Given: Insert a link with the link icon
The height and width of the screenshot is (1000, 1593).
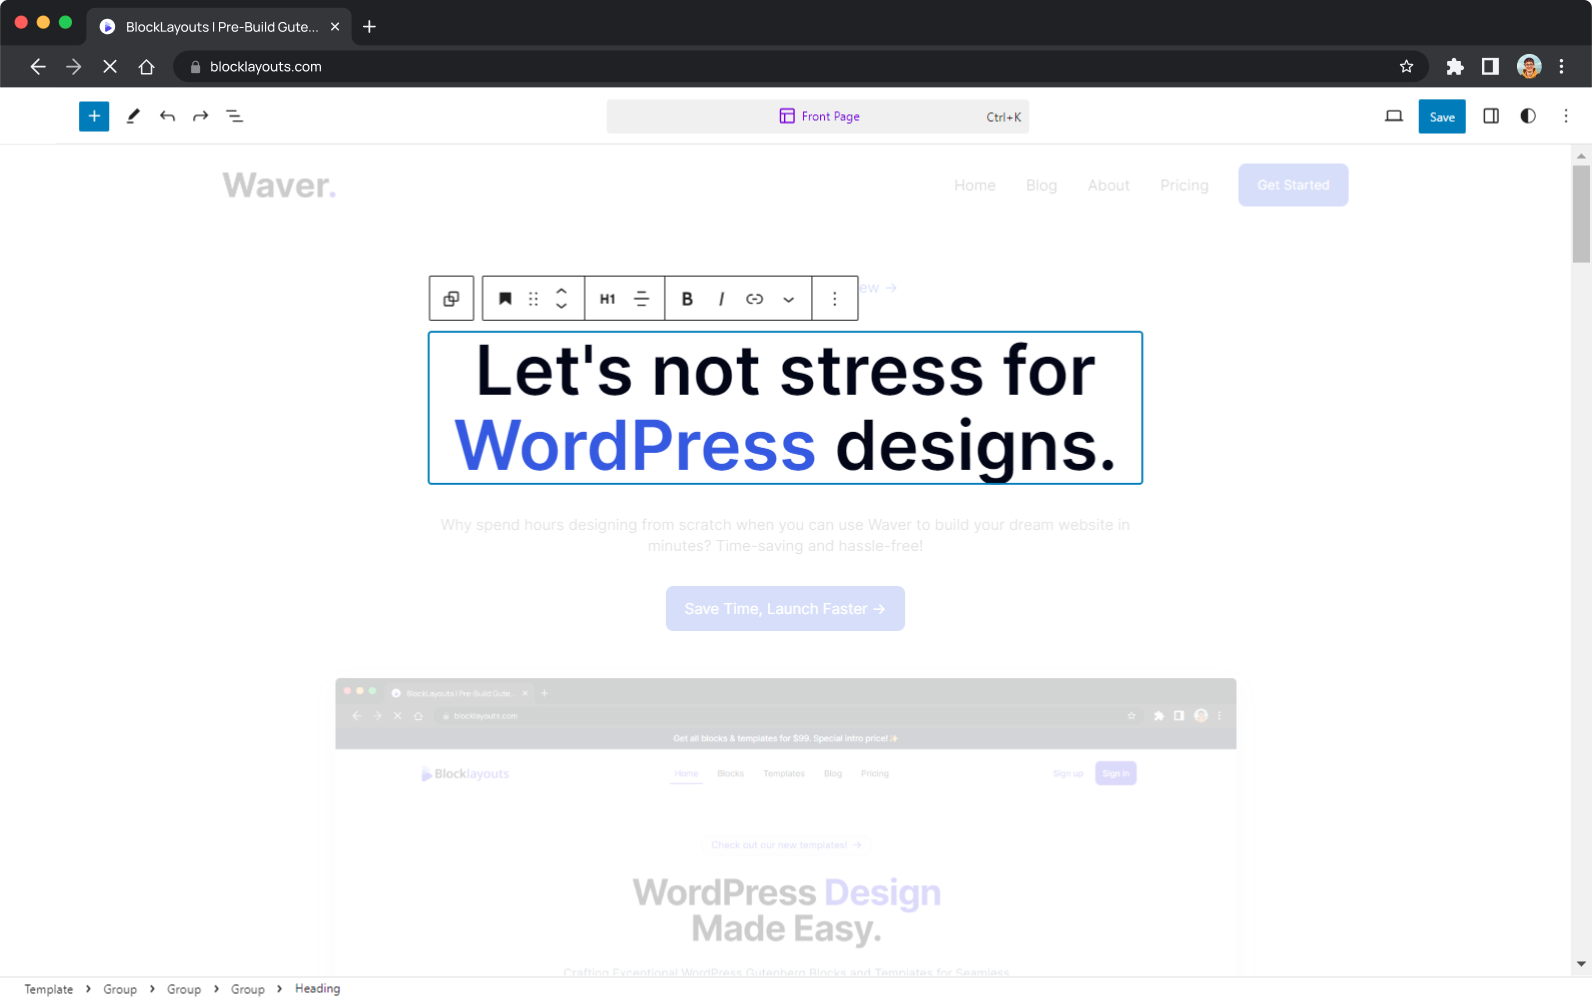Looking at the screenshot, I should [x=755, y=299].
